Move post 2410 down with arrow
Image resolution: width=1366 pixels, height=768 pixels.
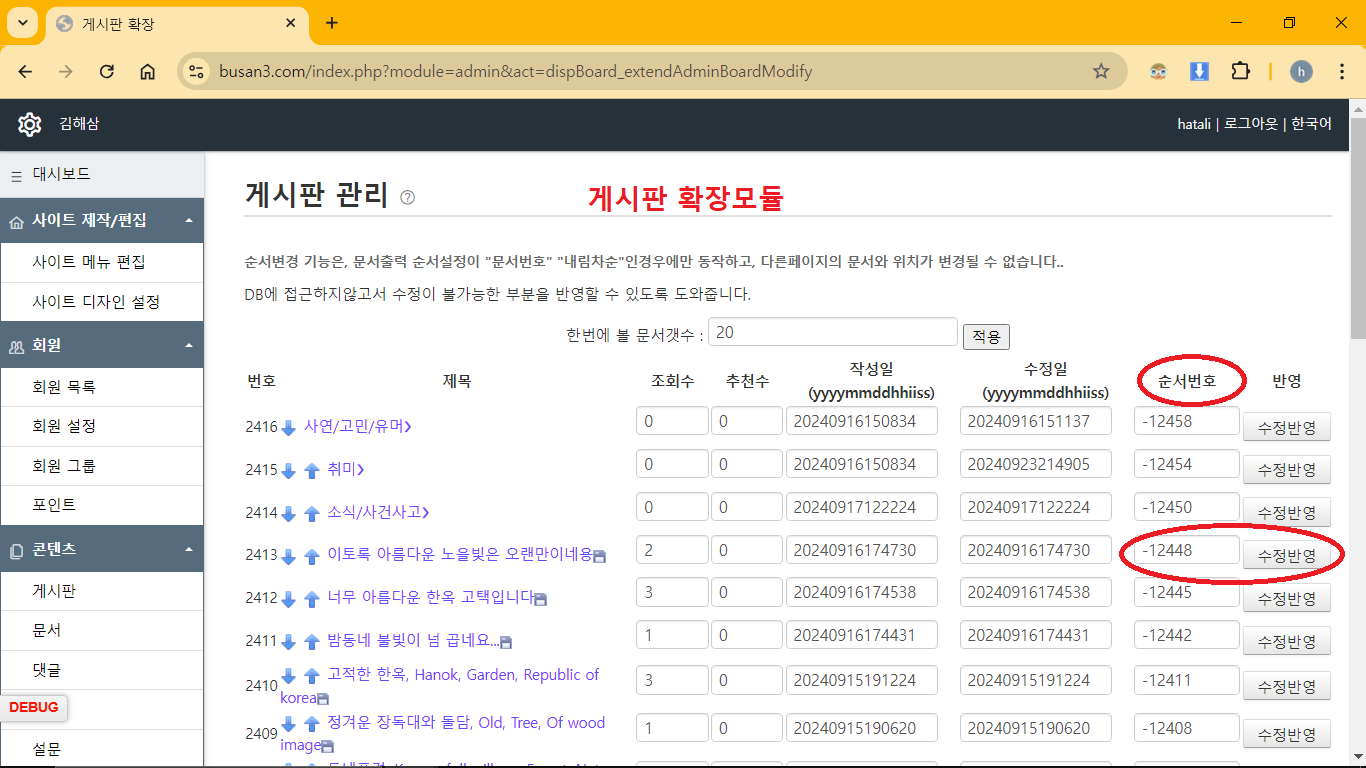[288, 676]
